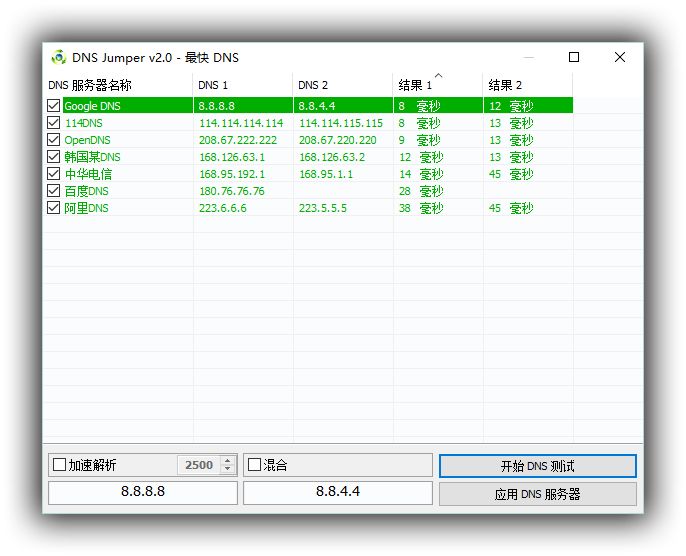This screenshot has width=686, height=556.
Task: Select the 阿里DNS server name
Action: (87, 208)
